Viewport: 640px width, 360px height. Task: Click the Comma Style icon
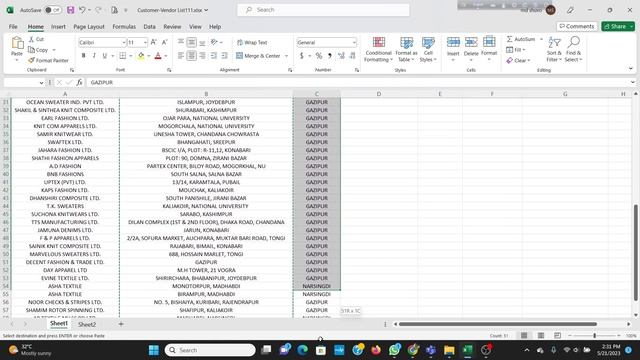[x=329, y=56]
